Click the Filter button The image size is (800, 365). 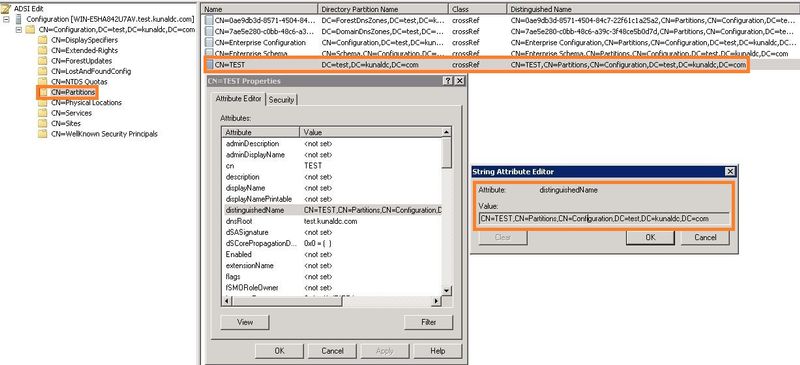[x=429, y=322]
